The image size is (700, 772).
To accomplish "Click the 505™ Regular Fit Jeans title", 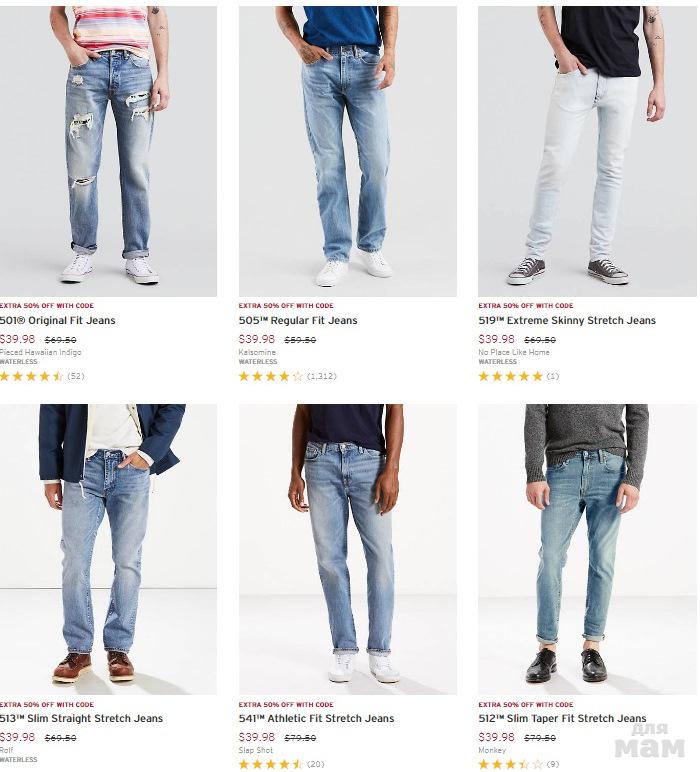I will (x=298, y=321).
